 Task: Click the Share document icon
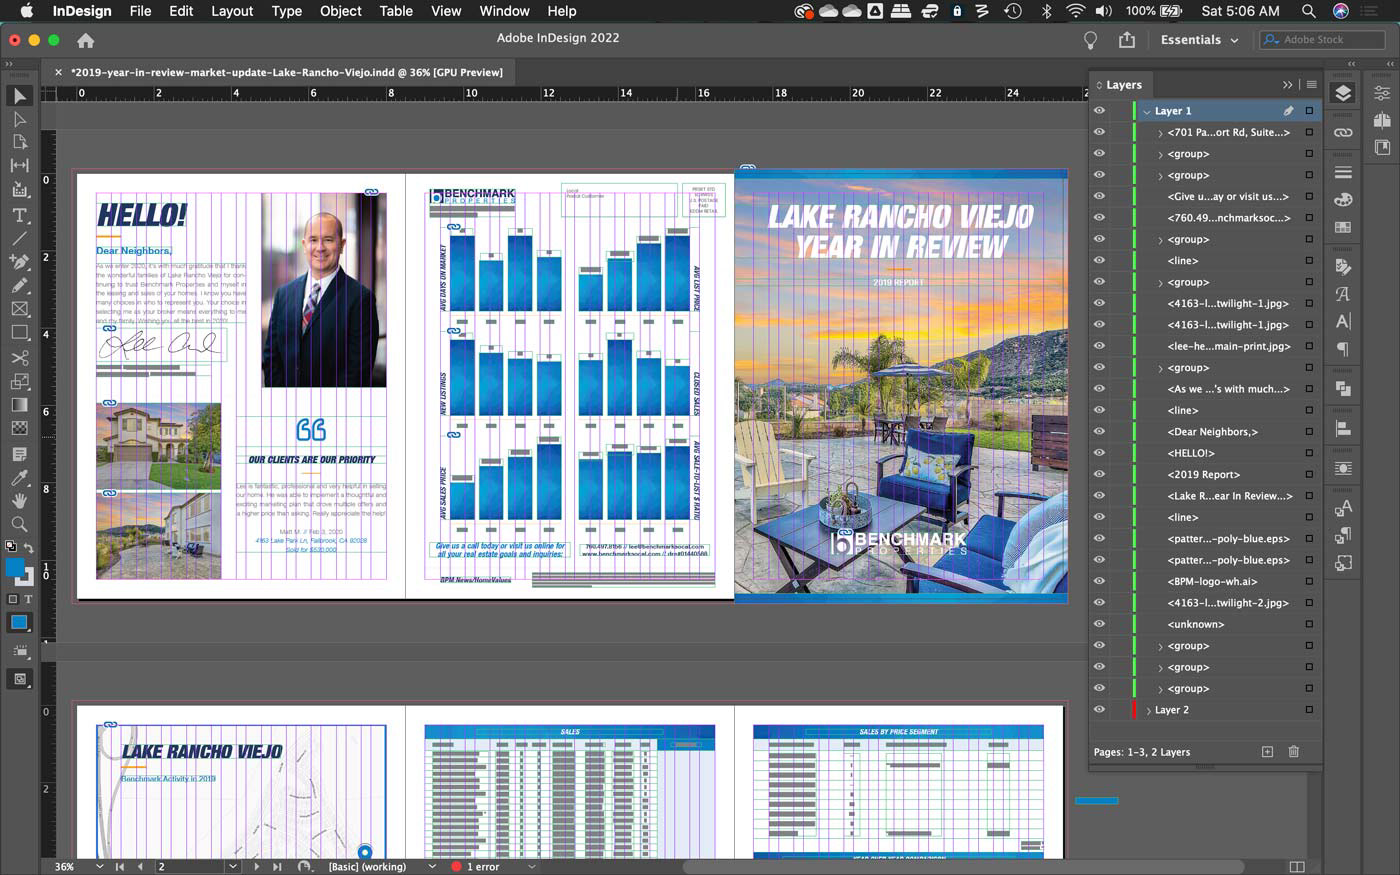[1127, 40]
